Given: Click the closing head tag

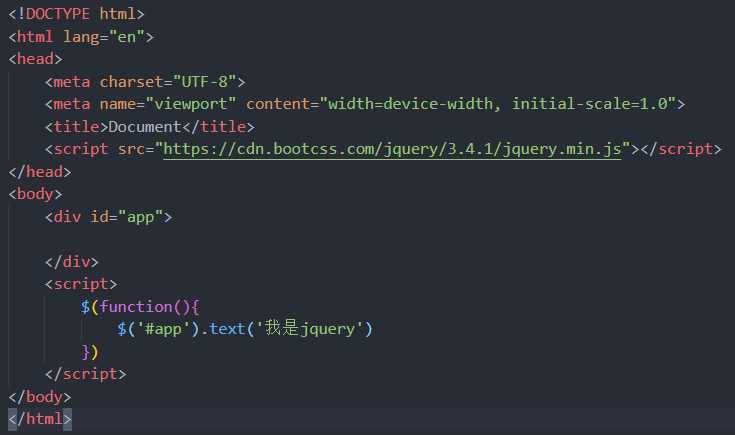Looking at the screenshot, I should click(40, 172).
